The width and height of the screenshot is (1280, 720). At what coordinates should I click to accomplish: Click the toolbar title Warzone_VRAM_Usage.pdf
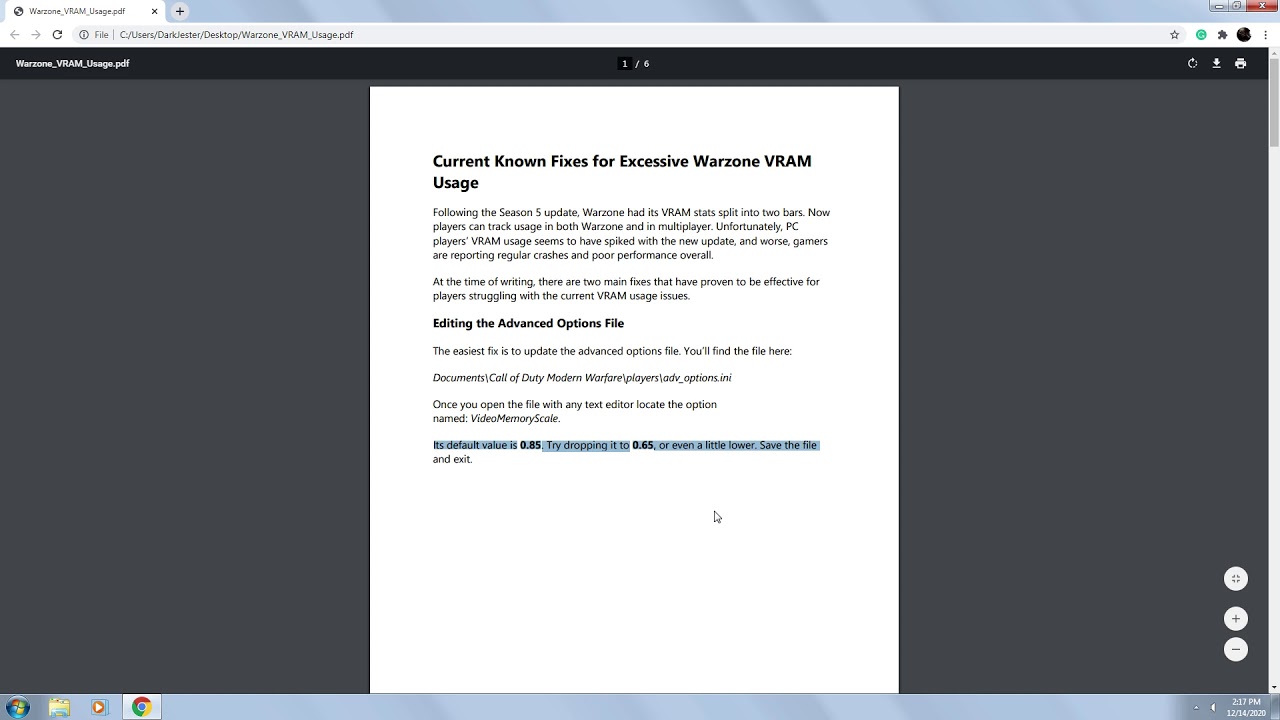tap(72, 63)
